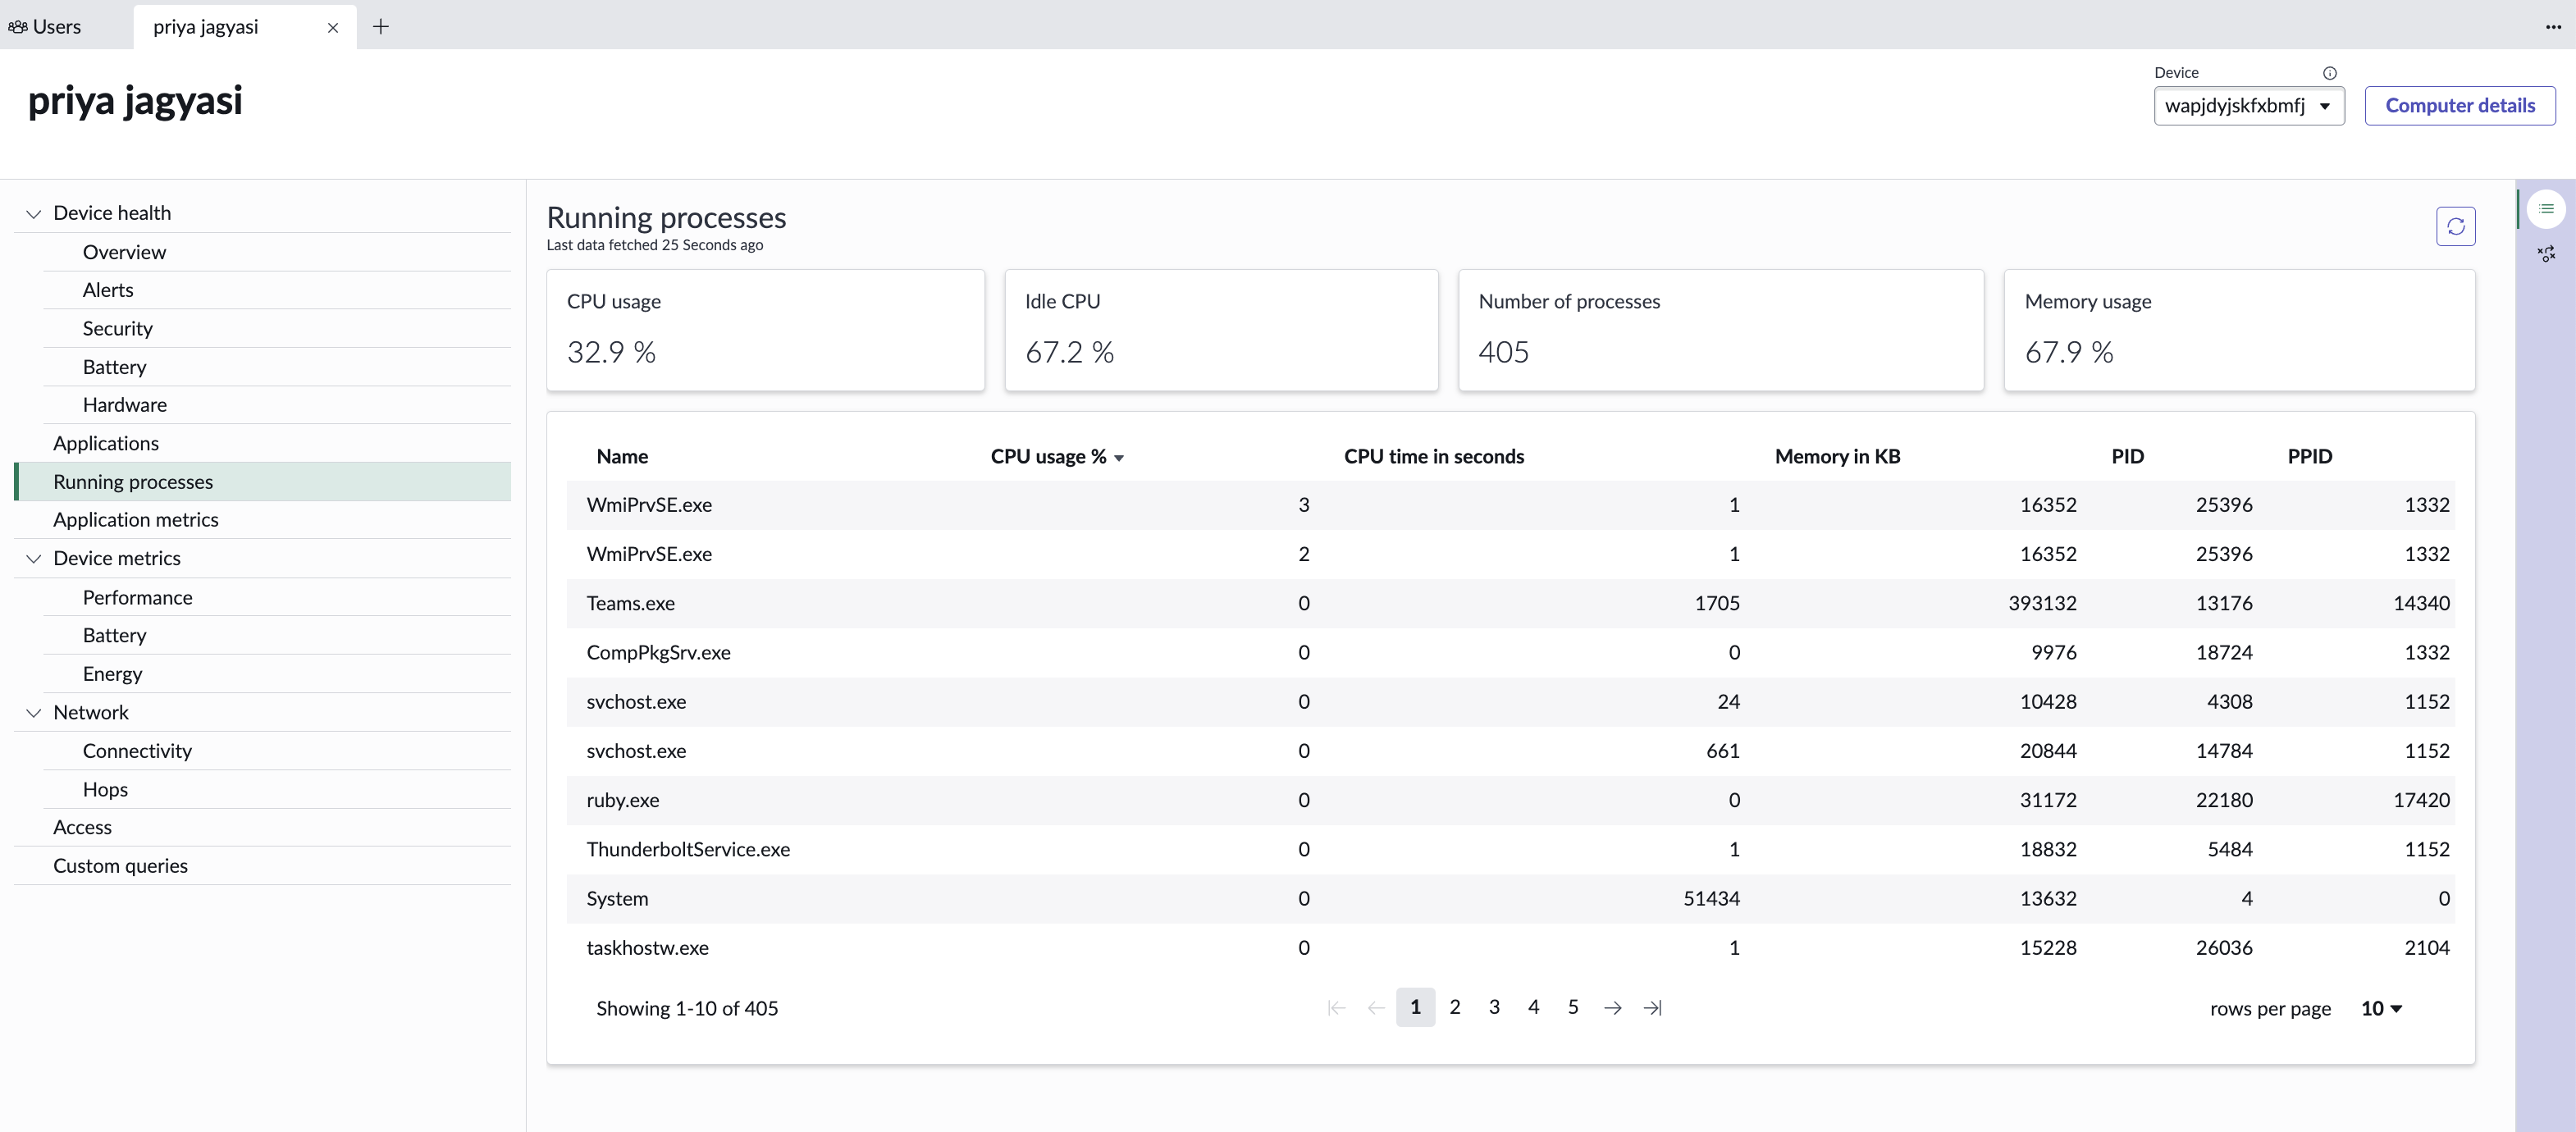This screenshot has width=2576, height=1132.
Task: Sort by CPU time in seconds header
Action: pyautogui.click(x=1433, y=457)
